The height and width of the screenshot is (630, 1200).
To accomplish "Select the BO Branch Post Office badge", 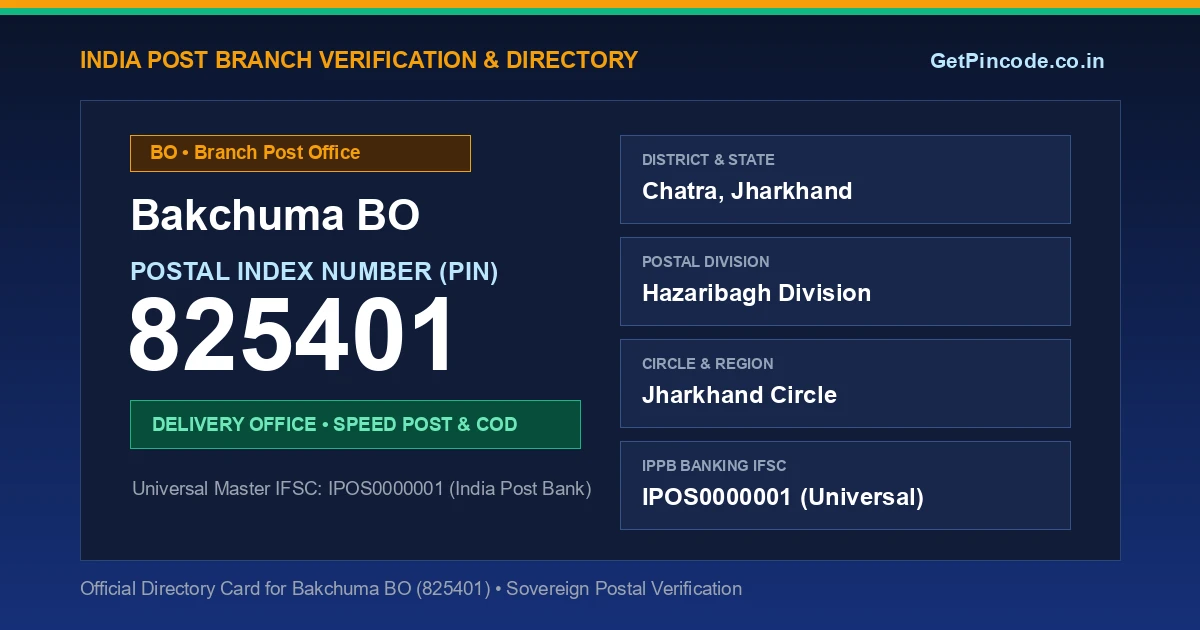I will point(300,153).
